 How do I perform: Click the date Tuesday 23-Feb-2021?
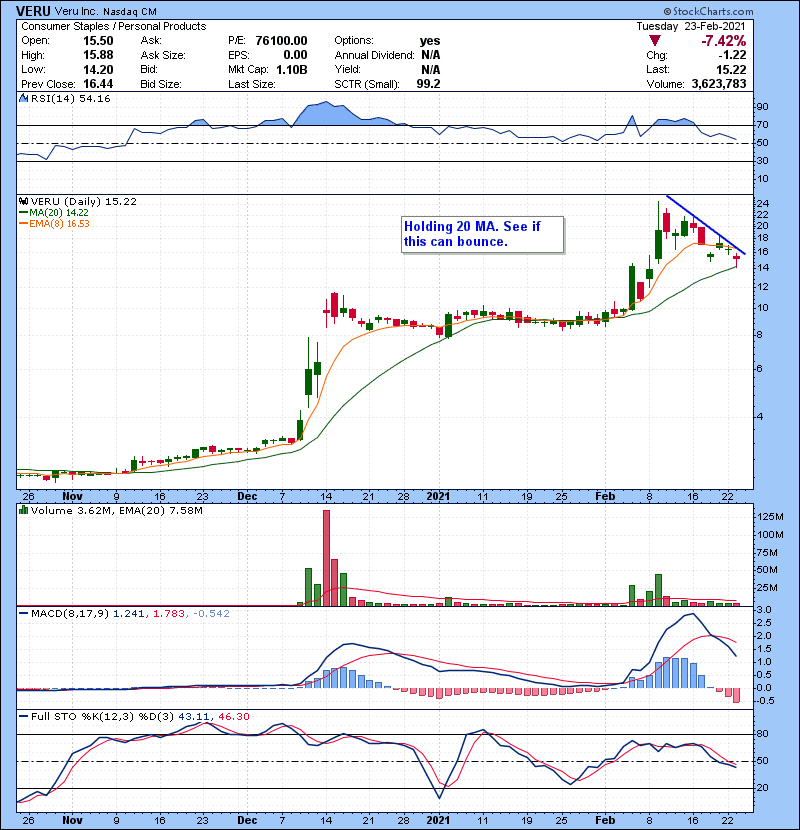pos(690,26)
